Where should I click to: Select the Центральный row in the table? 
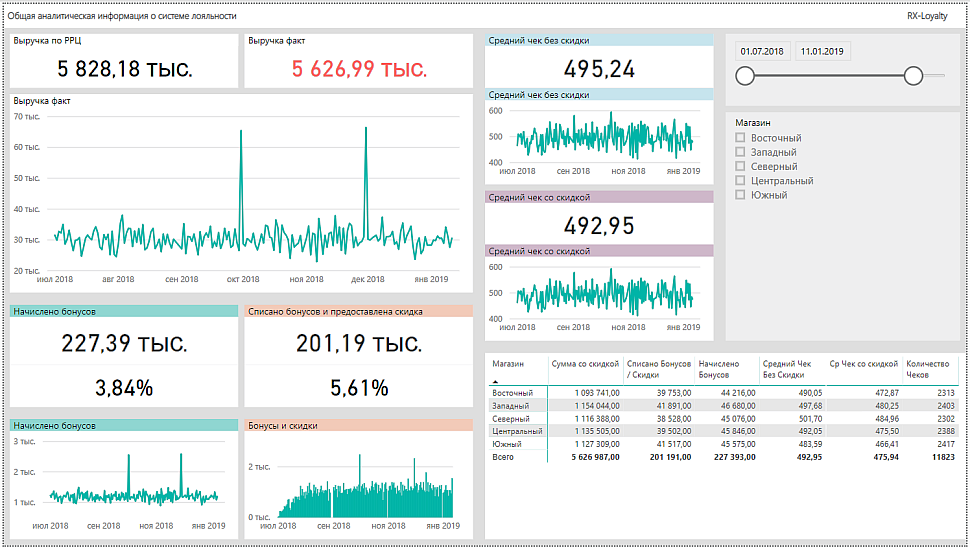pyautogui.click(x=517, y=431)
